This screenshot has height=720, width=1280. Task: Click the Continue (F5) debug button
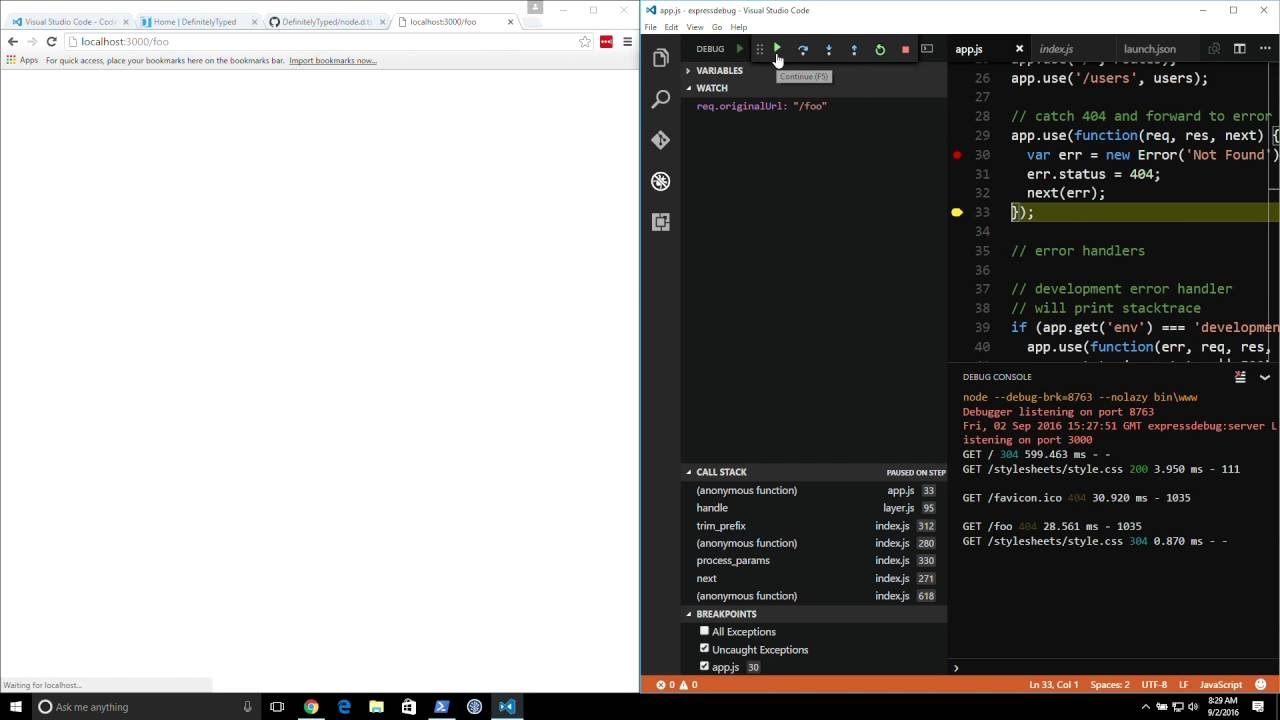(x=777, y=49)
